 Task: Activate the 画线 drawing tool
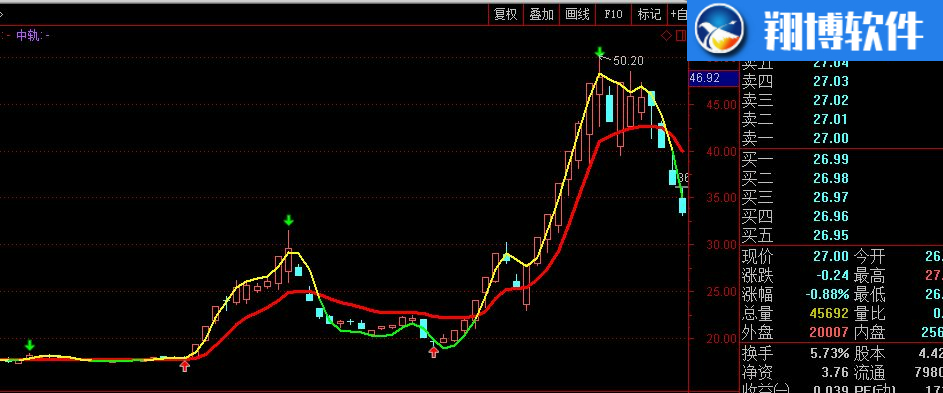(x=577, y=14)
